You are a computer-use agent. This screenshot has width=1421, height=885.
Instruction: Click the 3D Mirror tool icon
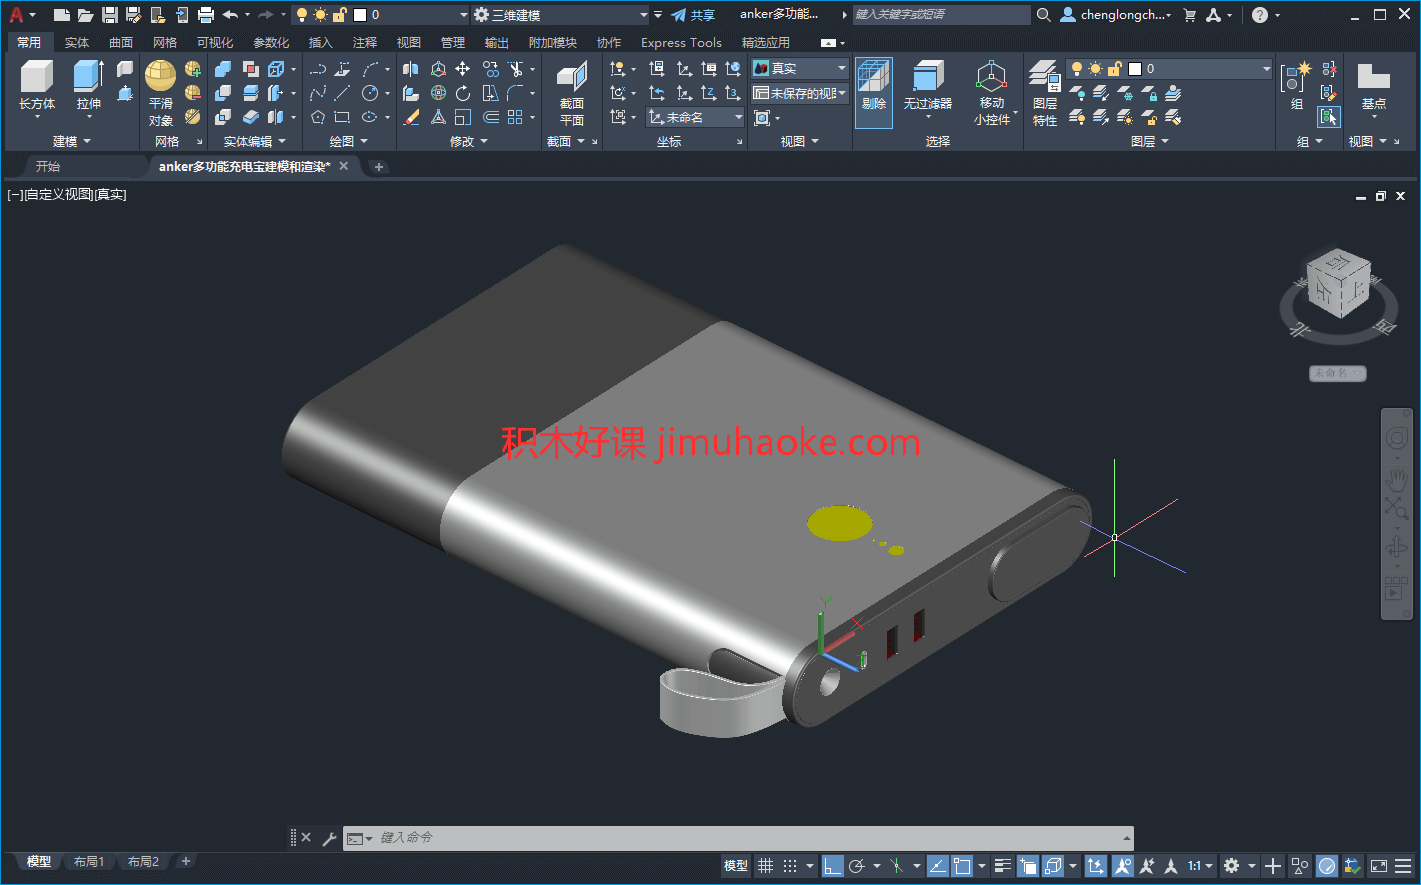(x=411, y=69)
